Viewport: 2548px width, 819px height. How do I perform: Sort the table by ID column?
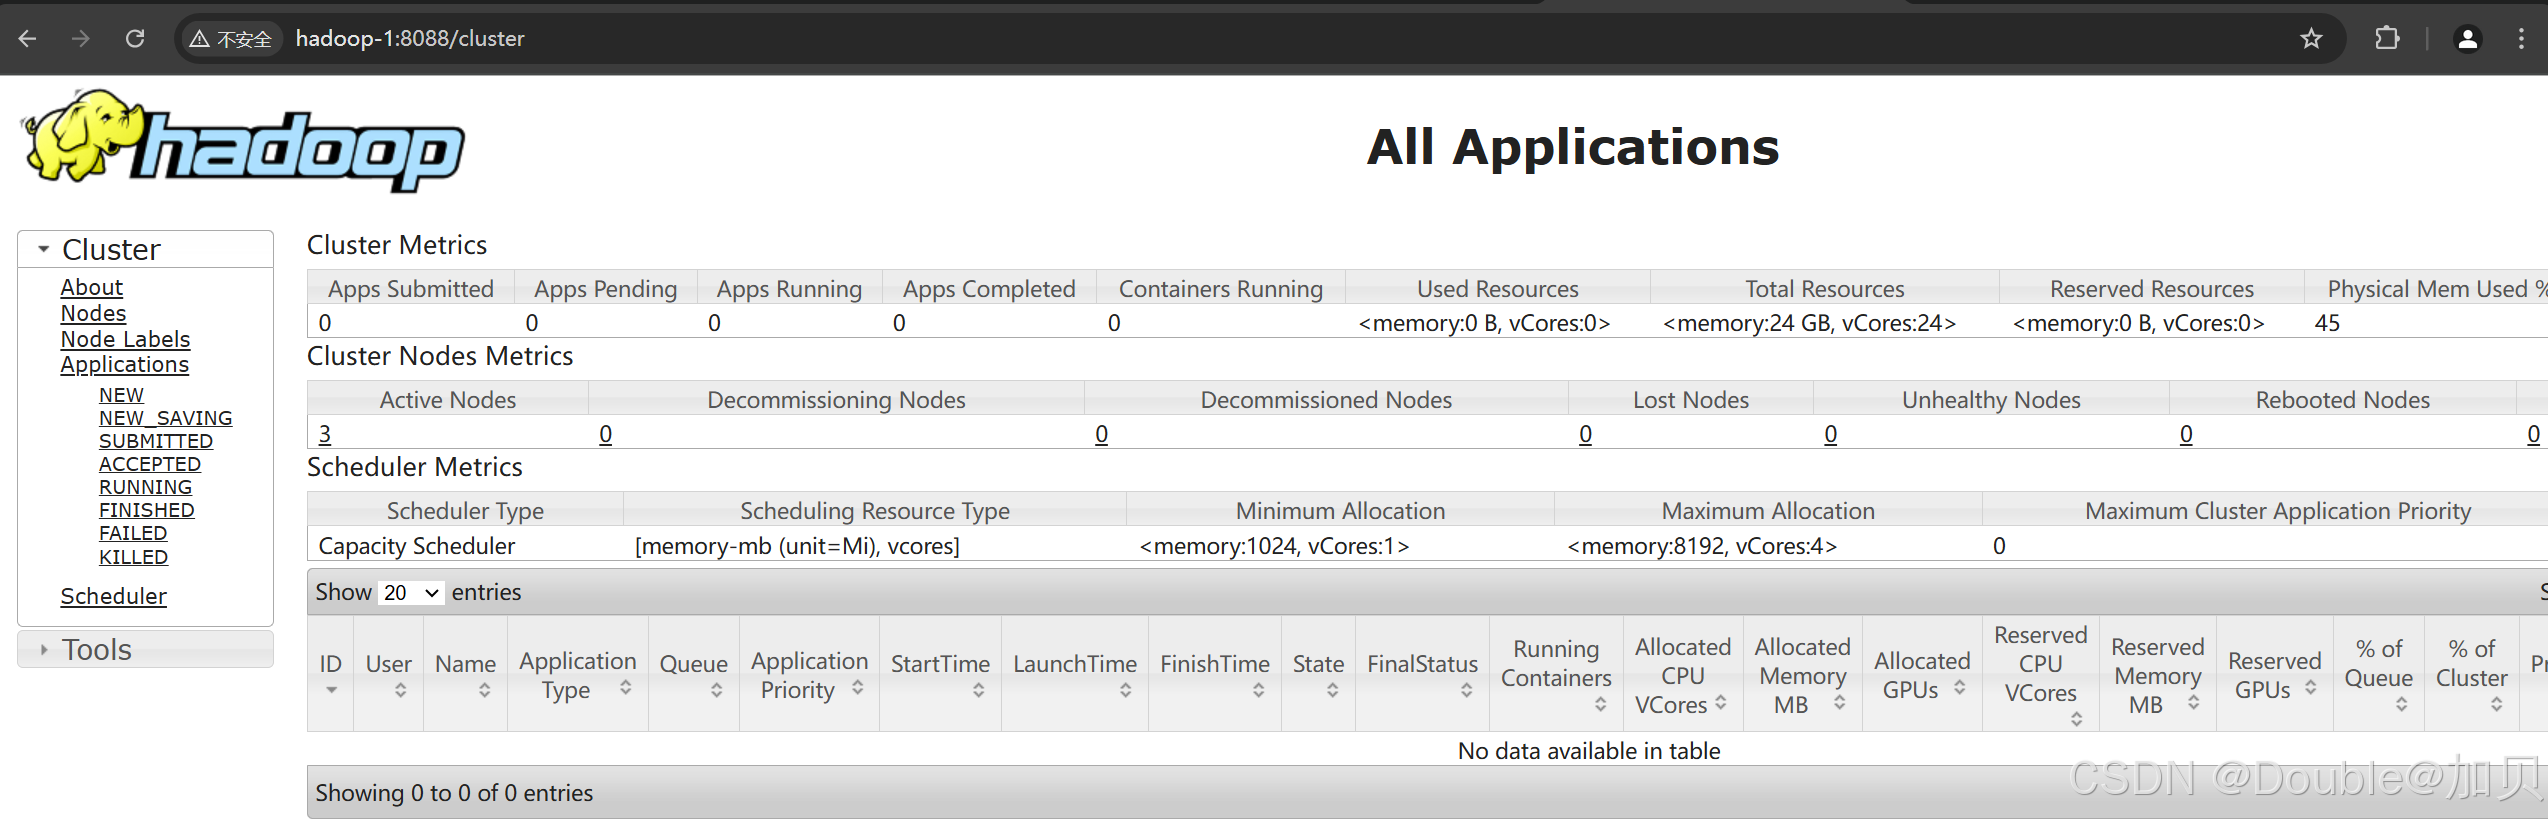[330, 673]
